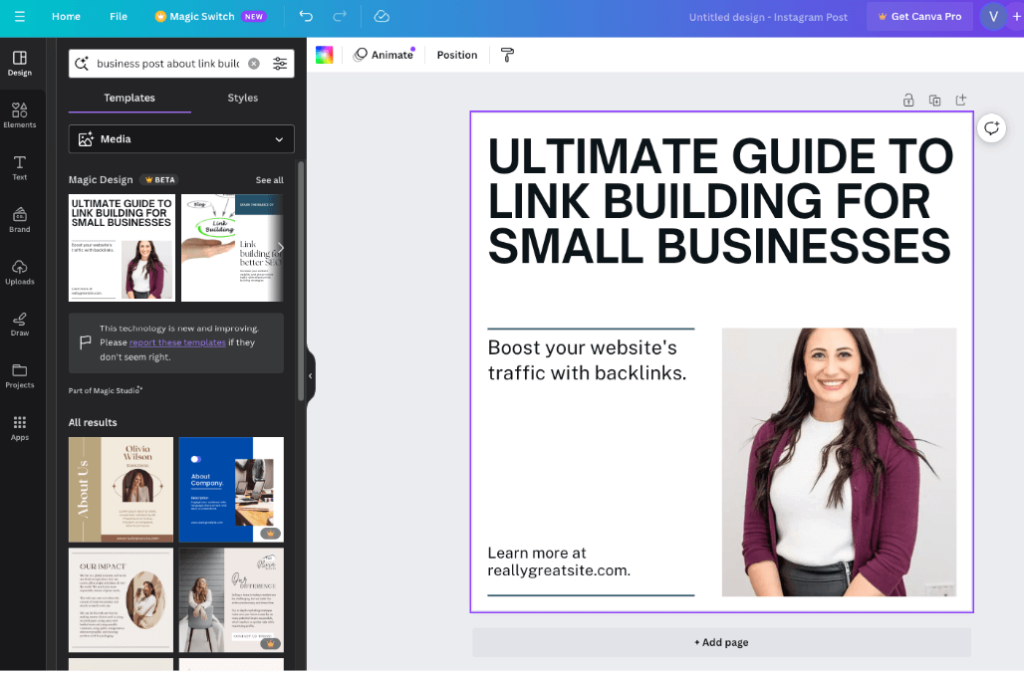Select the Draw tool
Image resolution: width=1024 pixels, height=673 pixels.
pyautogui.click(x=19, y=324)
